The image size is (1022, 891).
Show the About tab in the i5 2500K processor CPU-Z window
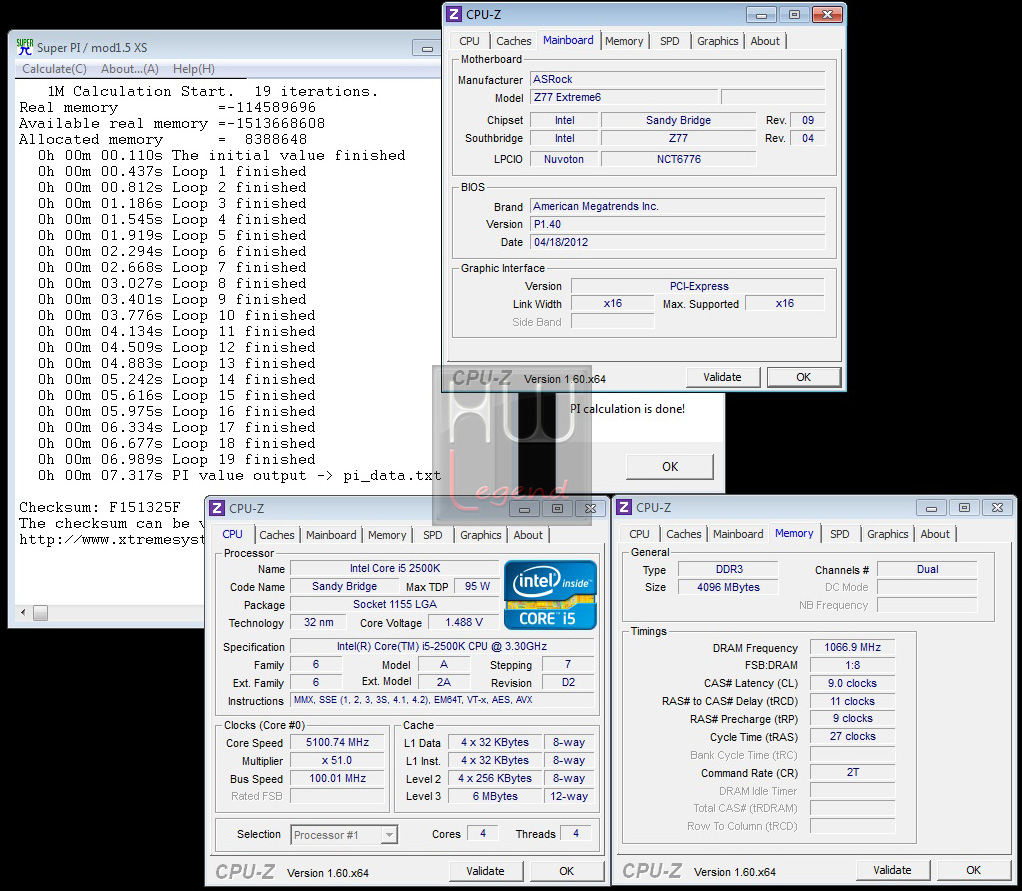(x=528, y=535)
